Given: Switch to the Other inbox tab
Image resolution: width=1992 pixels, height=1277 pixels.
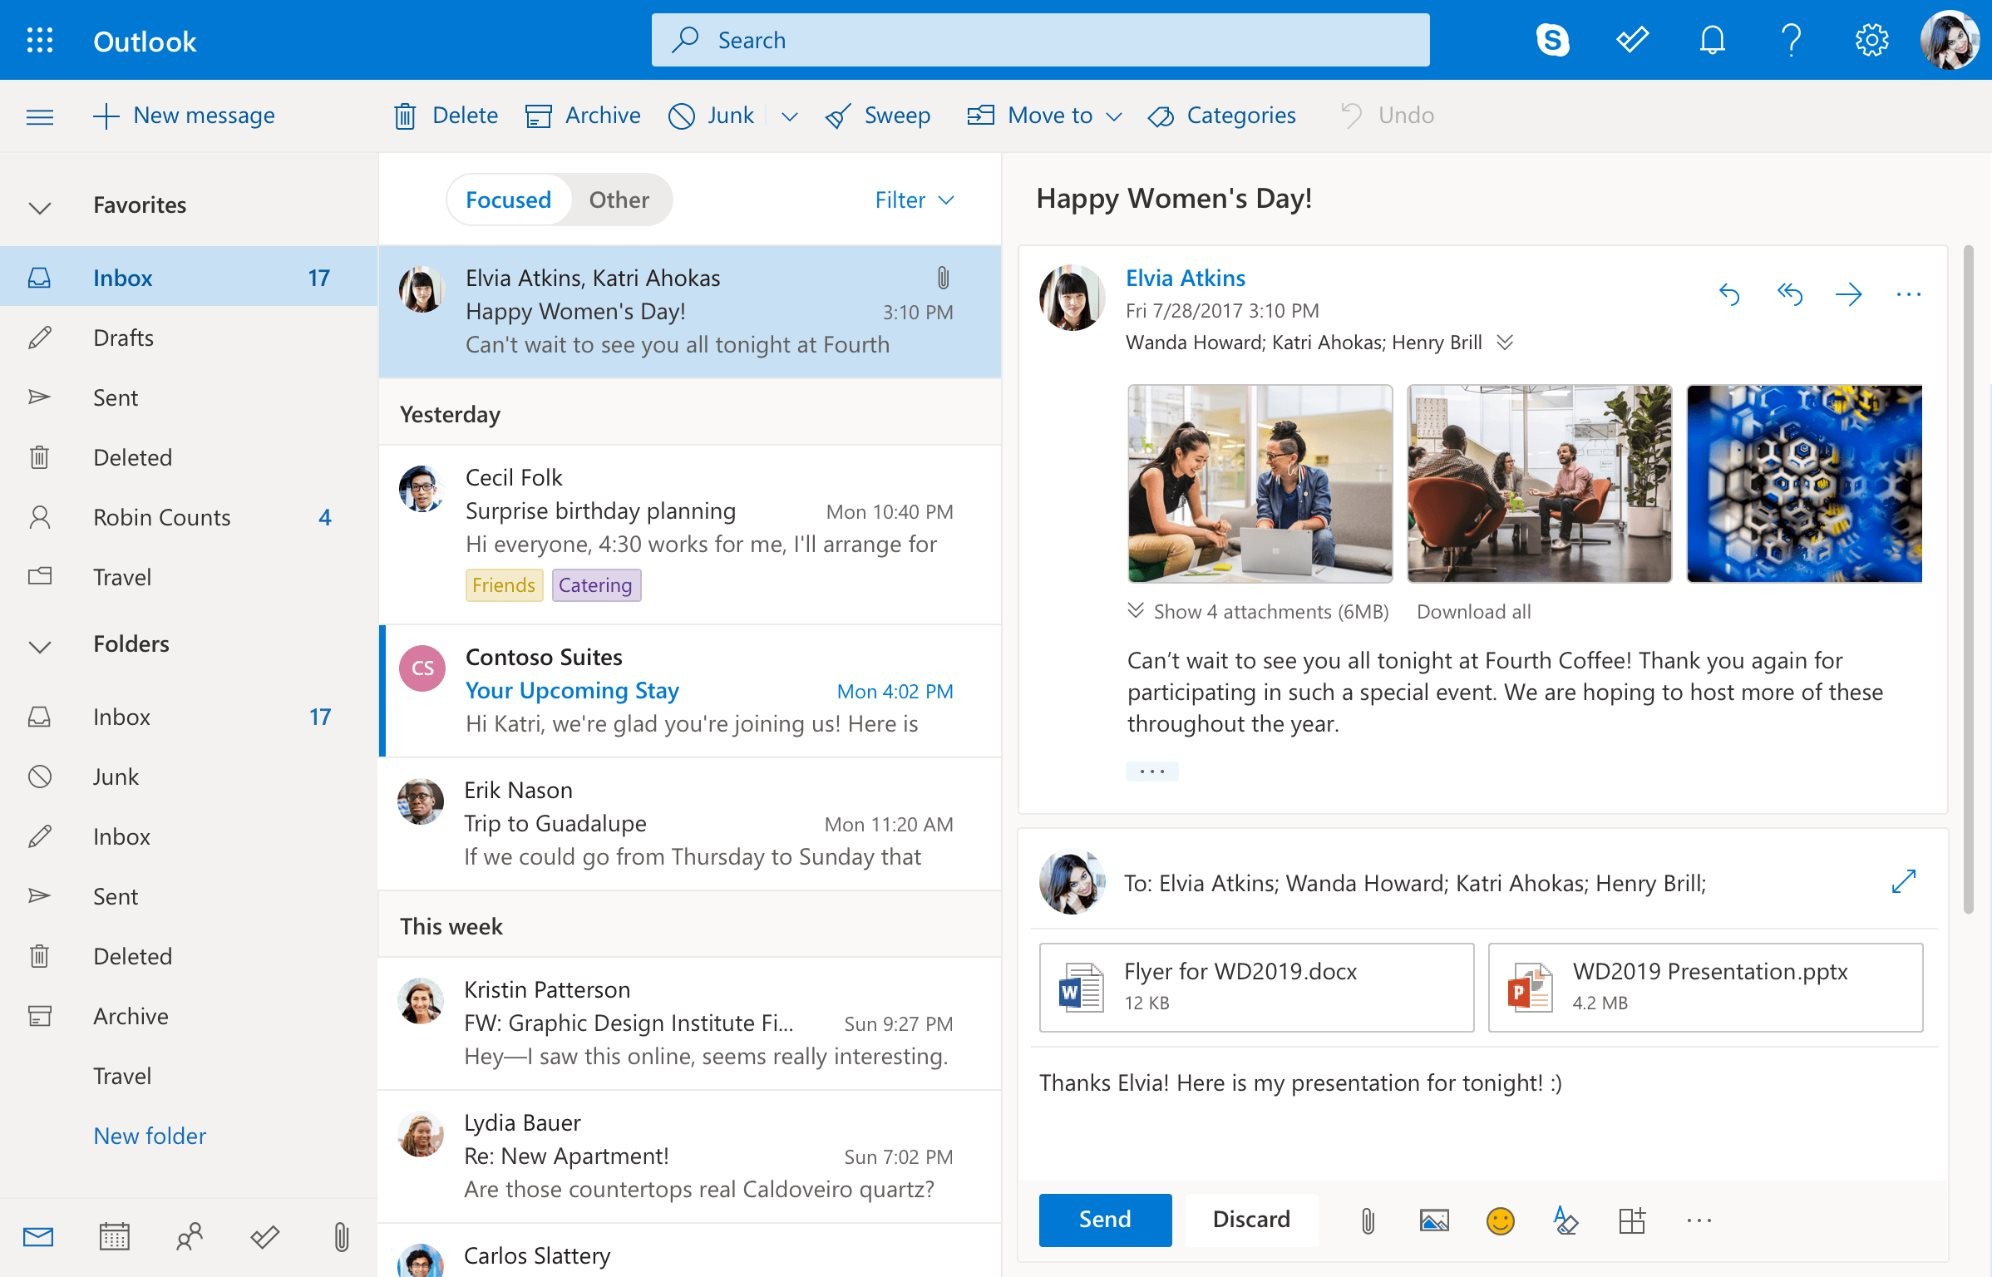Looking at the screenshot, I should coord(618,200).
